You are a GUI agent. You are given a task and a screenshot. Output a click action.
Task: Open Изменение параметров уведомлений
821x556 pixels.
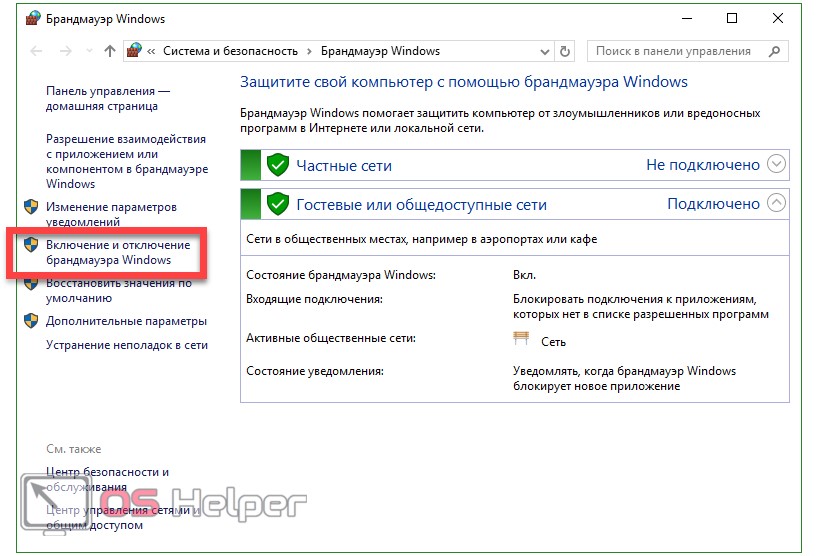(111, 214)
